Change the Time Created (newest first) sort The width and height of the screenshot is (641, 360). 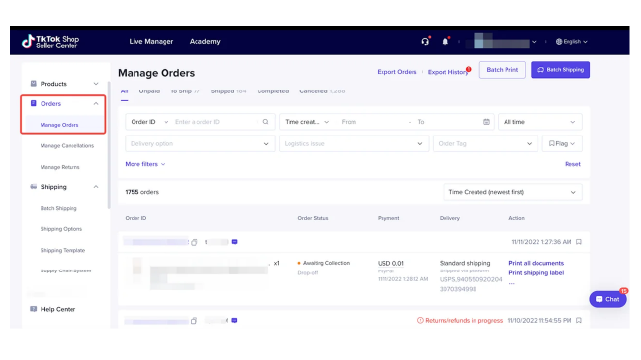(513, 192)
